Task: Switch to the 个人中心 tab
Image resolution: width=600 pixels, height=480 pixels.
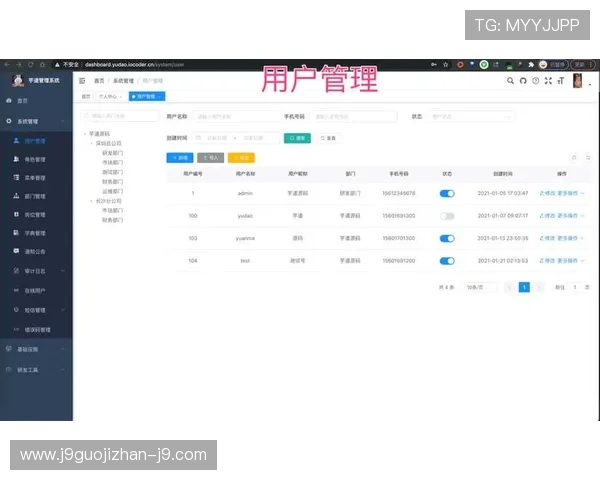Action: 108,96
